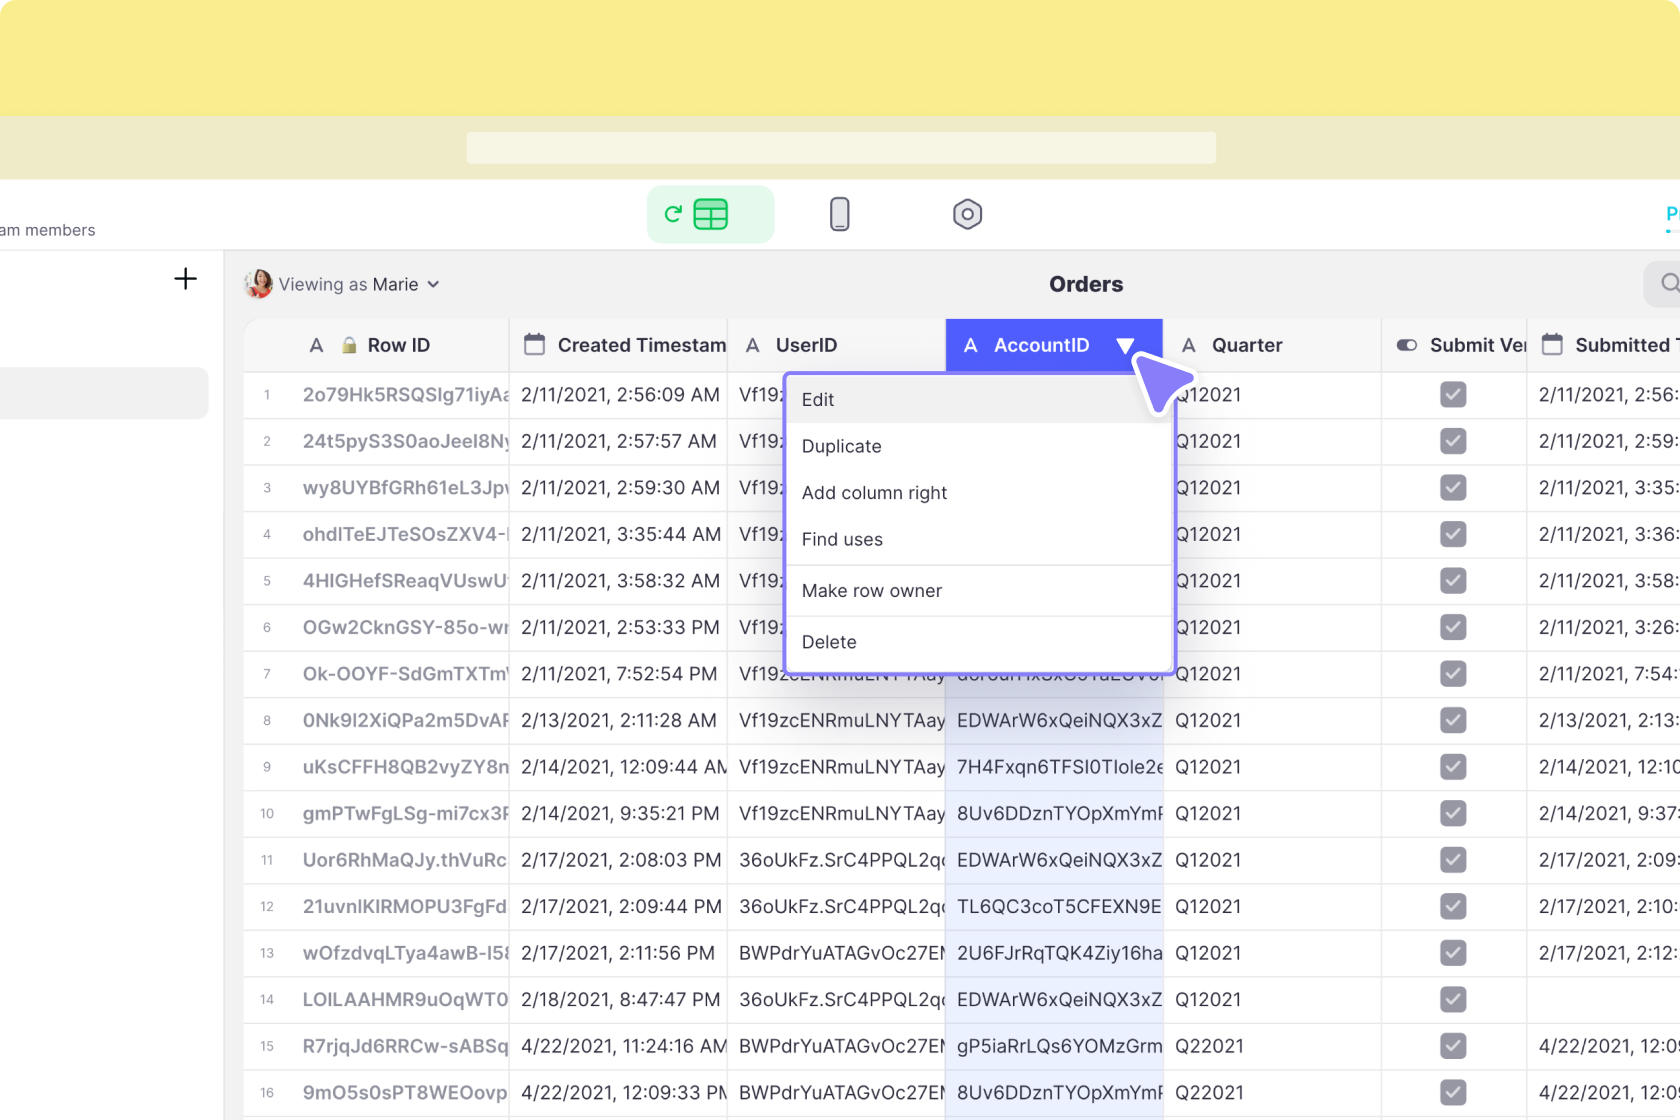Click the AccountID column dropdown arrow
This screenshot has height=1120, width=1680.
point(1125,346)
